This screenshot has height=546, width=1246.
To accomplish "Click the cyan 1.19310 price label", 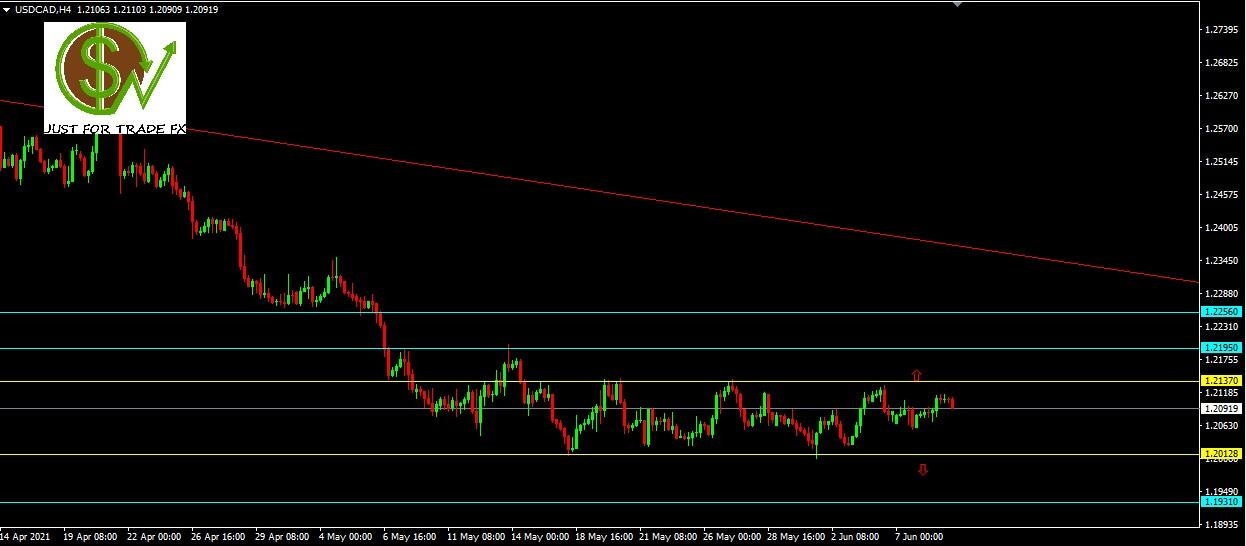I will 1221,502.
